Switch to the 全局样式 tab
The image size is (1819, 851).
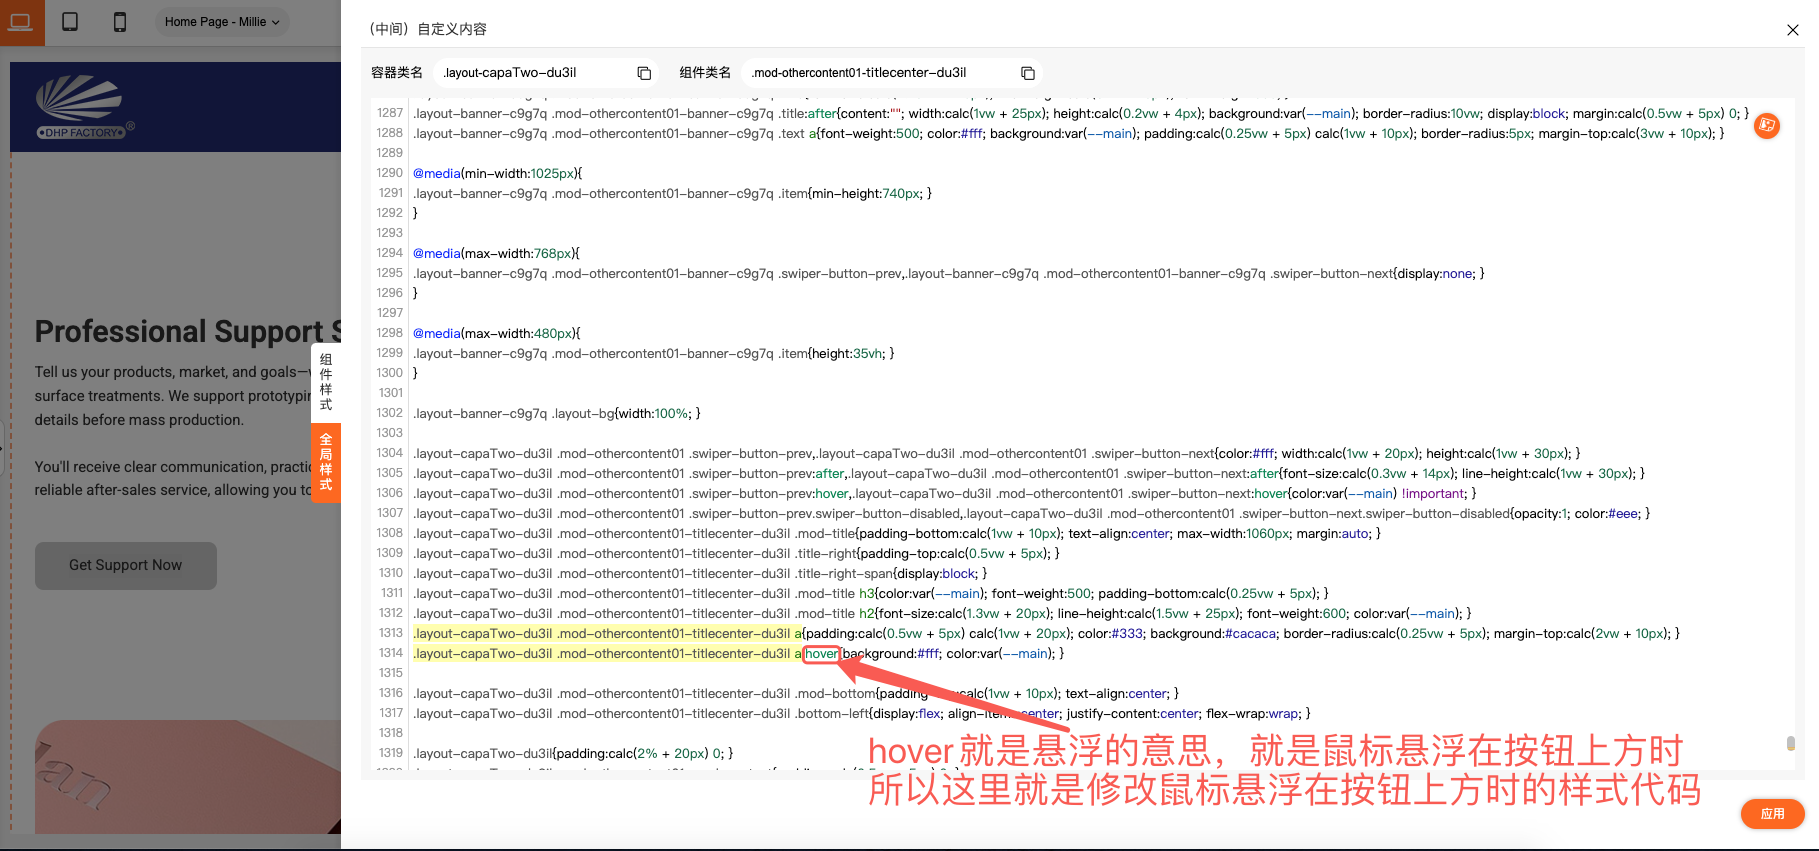pos(326,462)
